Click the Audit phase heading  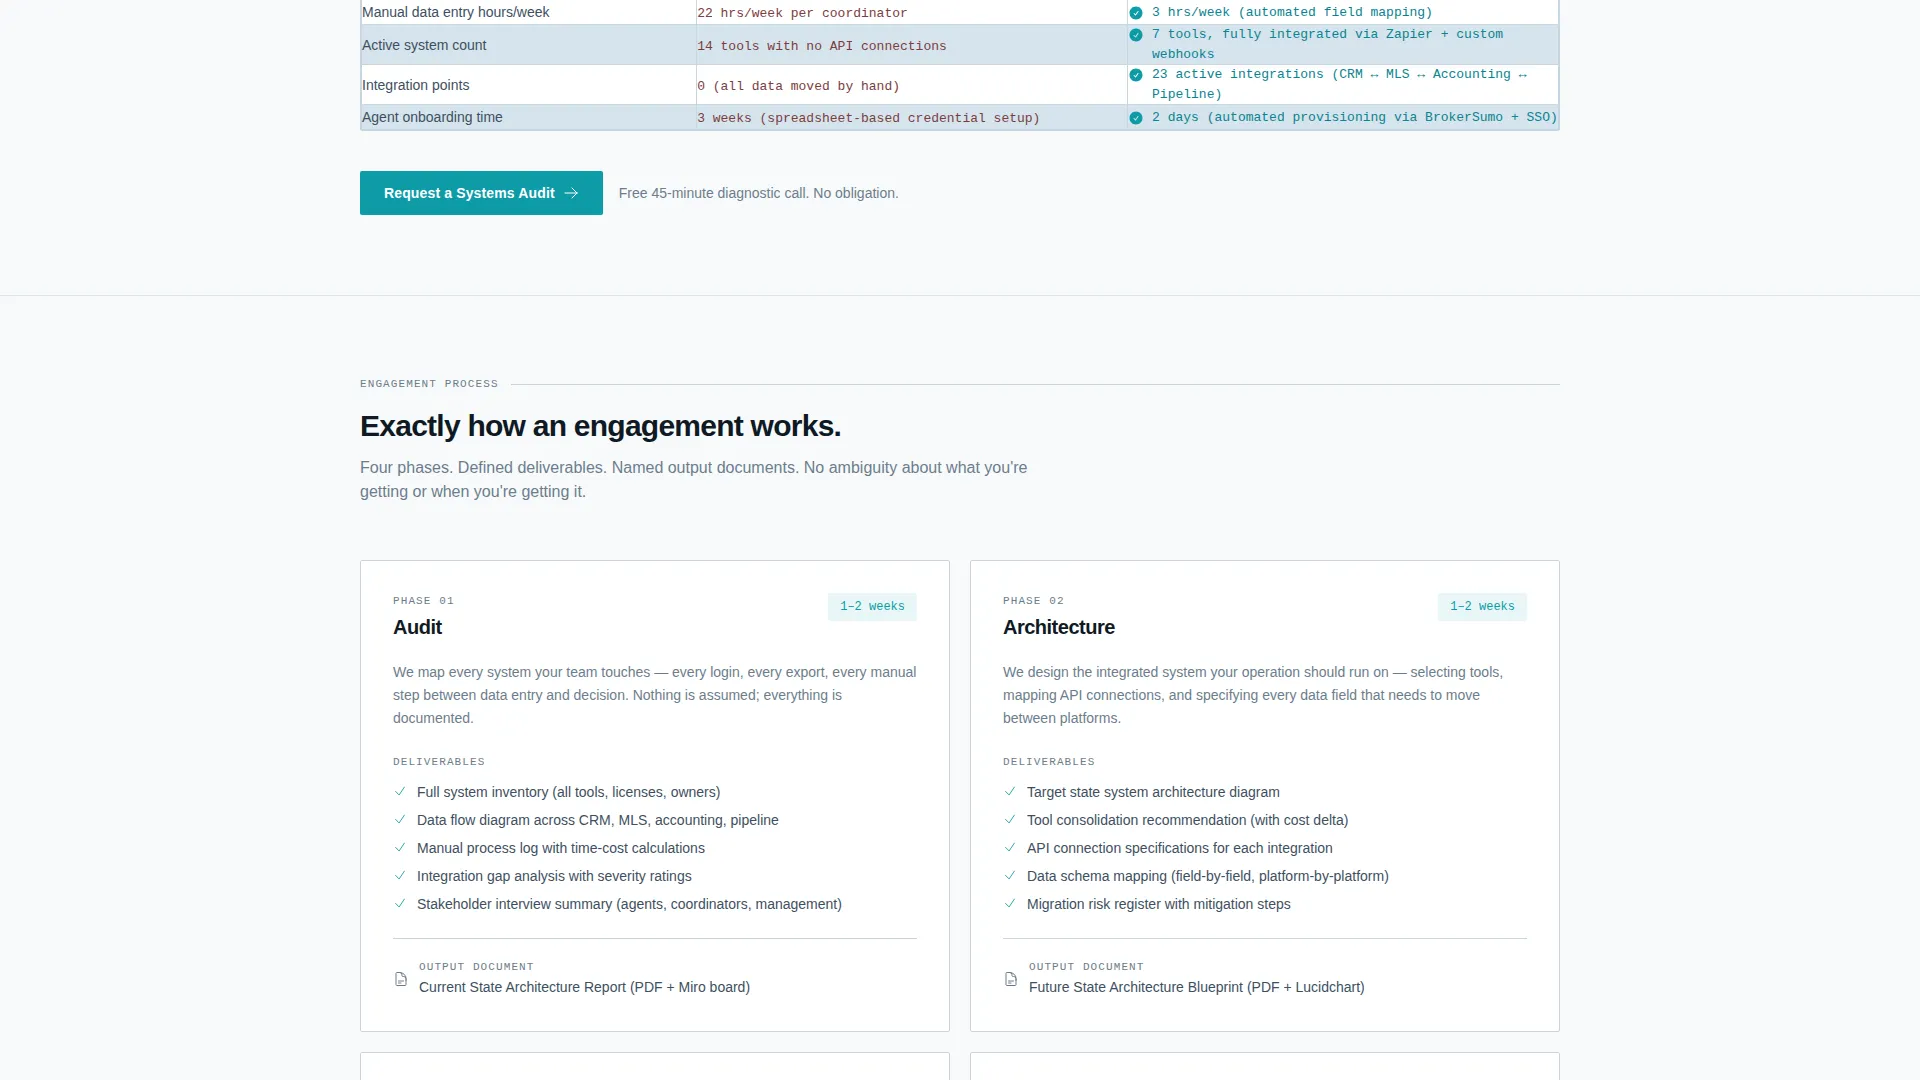click(417, 627)
